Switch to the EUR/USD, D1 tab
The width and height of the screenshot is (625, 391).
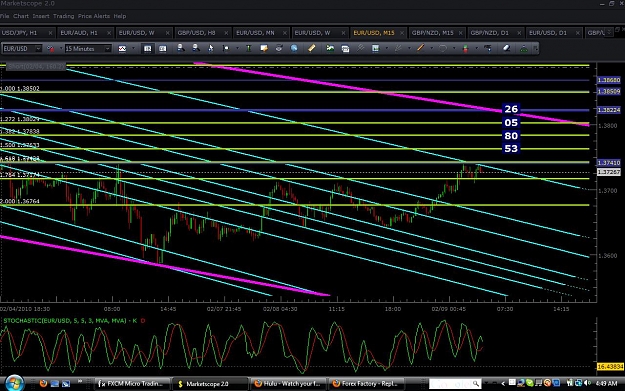pyautogui.click(x=554, y=33)
